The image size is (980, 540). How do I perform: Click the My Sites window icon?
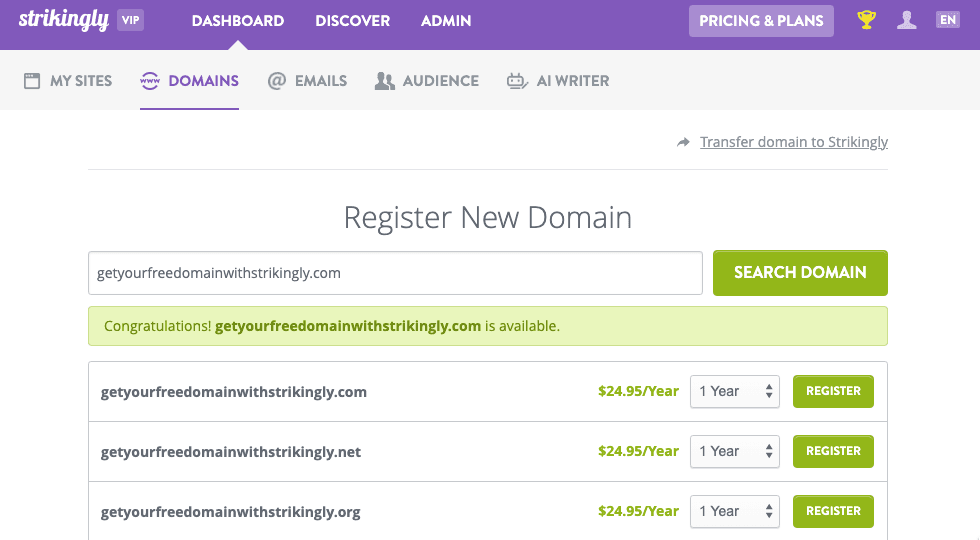point(32,81)
